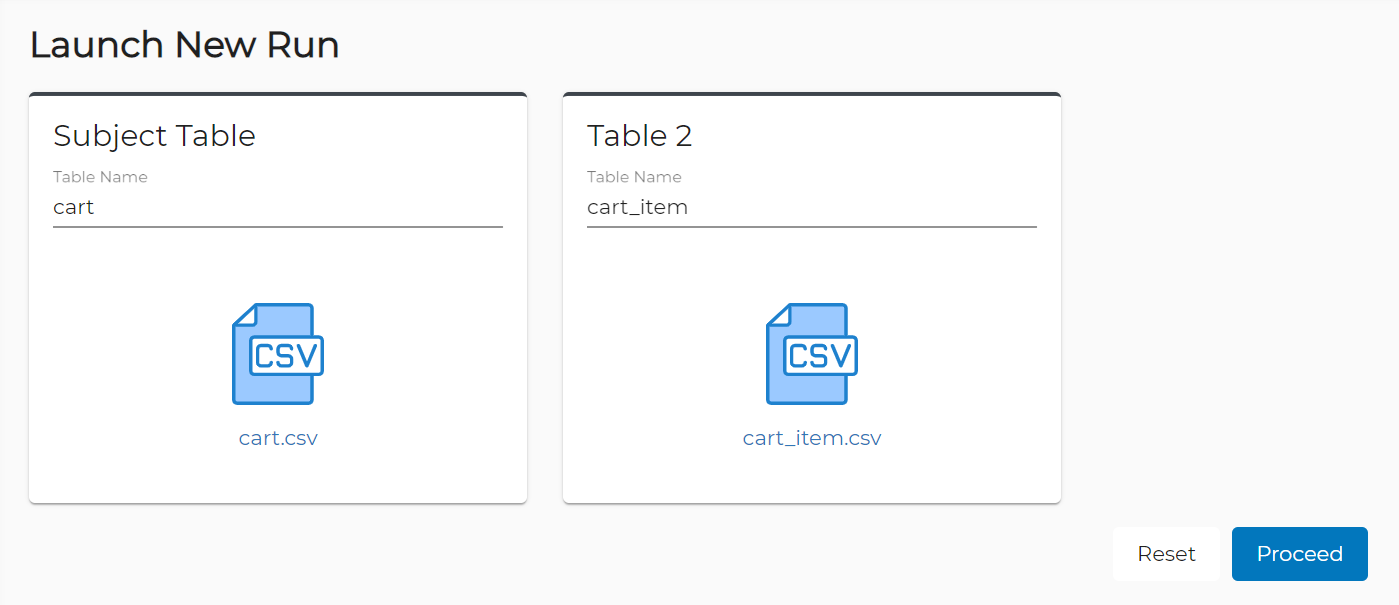
Task: Click the underline beneath the cart table name
Action: tap(278, 227)
